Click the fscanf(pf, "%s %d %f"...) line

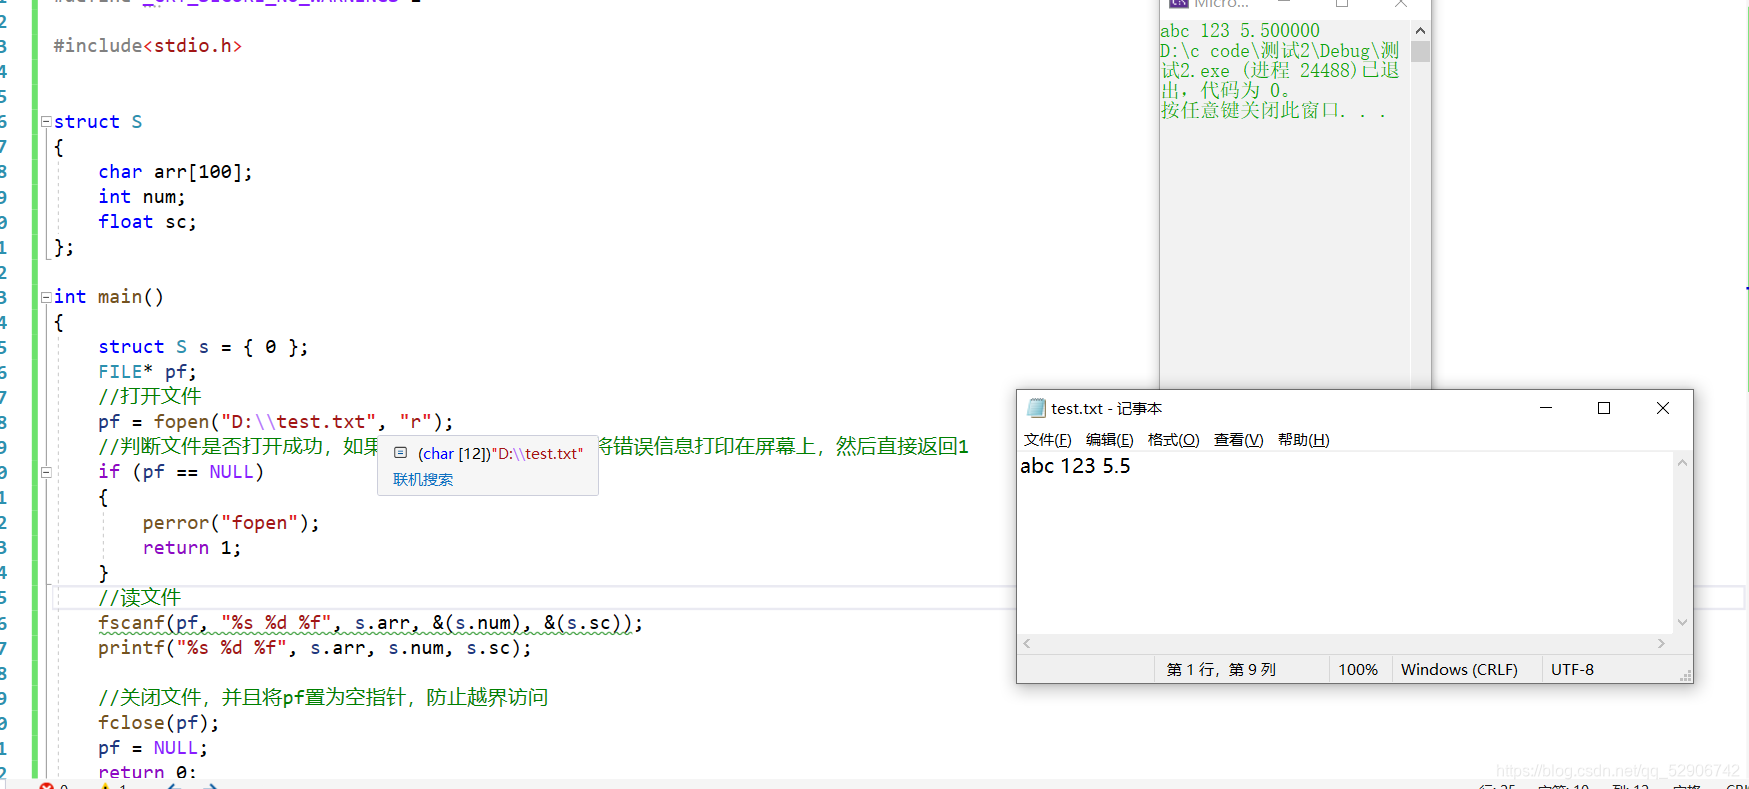370,623
